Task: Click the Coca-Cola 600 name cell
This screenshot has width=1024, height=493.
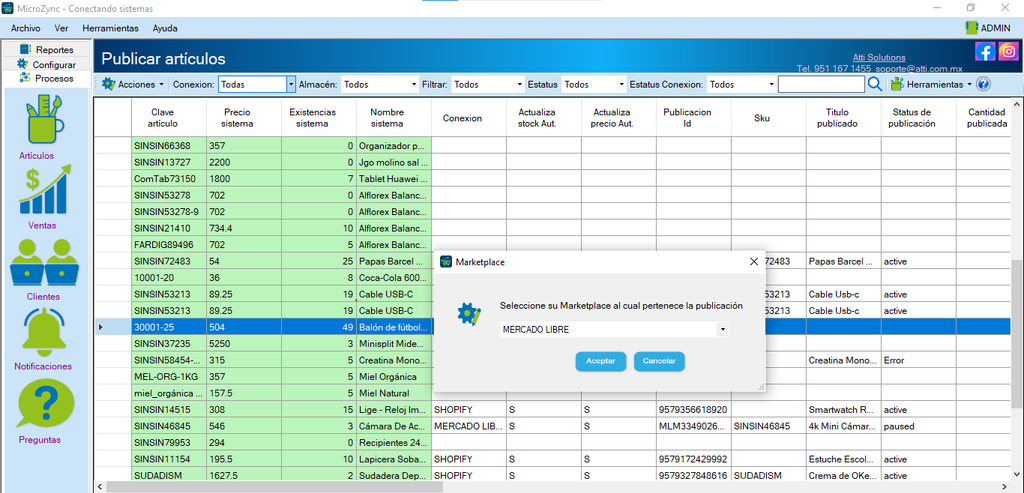Action: (394, 278)
